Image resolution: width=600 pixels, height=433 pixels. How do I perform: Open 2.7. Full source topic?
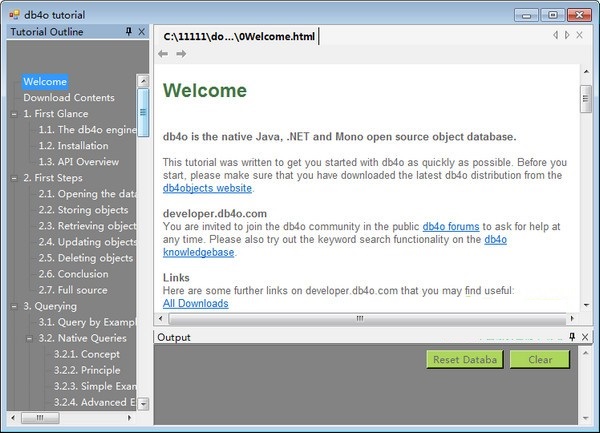point(73,290)
